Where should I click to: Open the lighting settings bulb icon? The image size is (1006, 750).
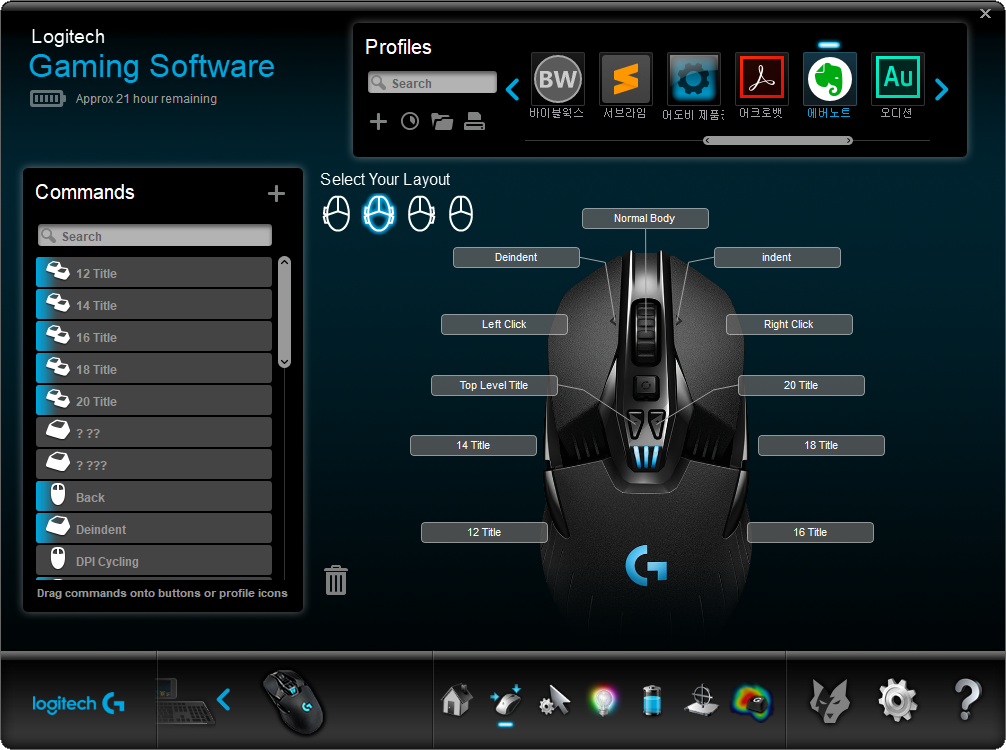click(603, 700)
